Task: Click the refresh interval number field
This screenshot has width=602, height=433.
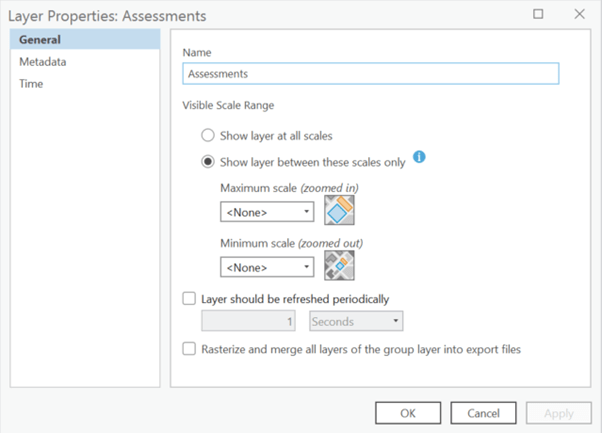Action: coord(250,321)
